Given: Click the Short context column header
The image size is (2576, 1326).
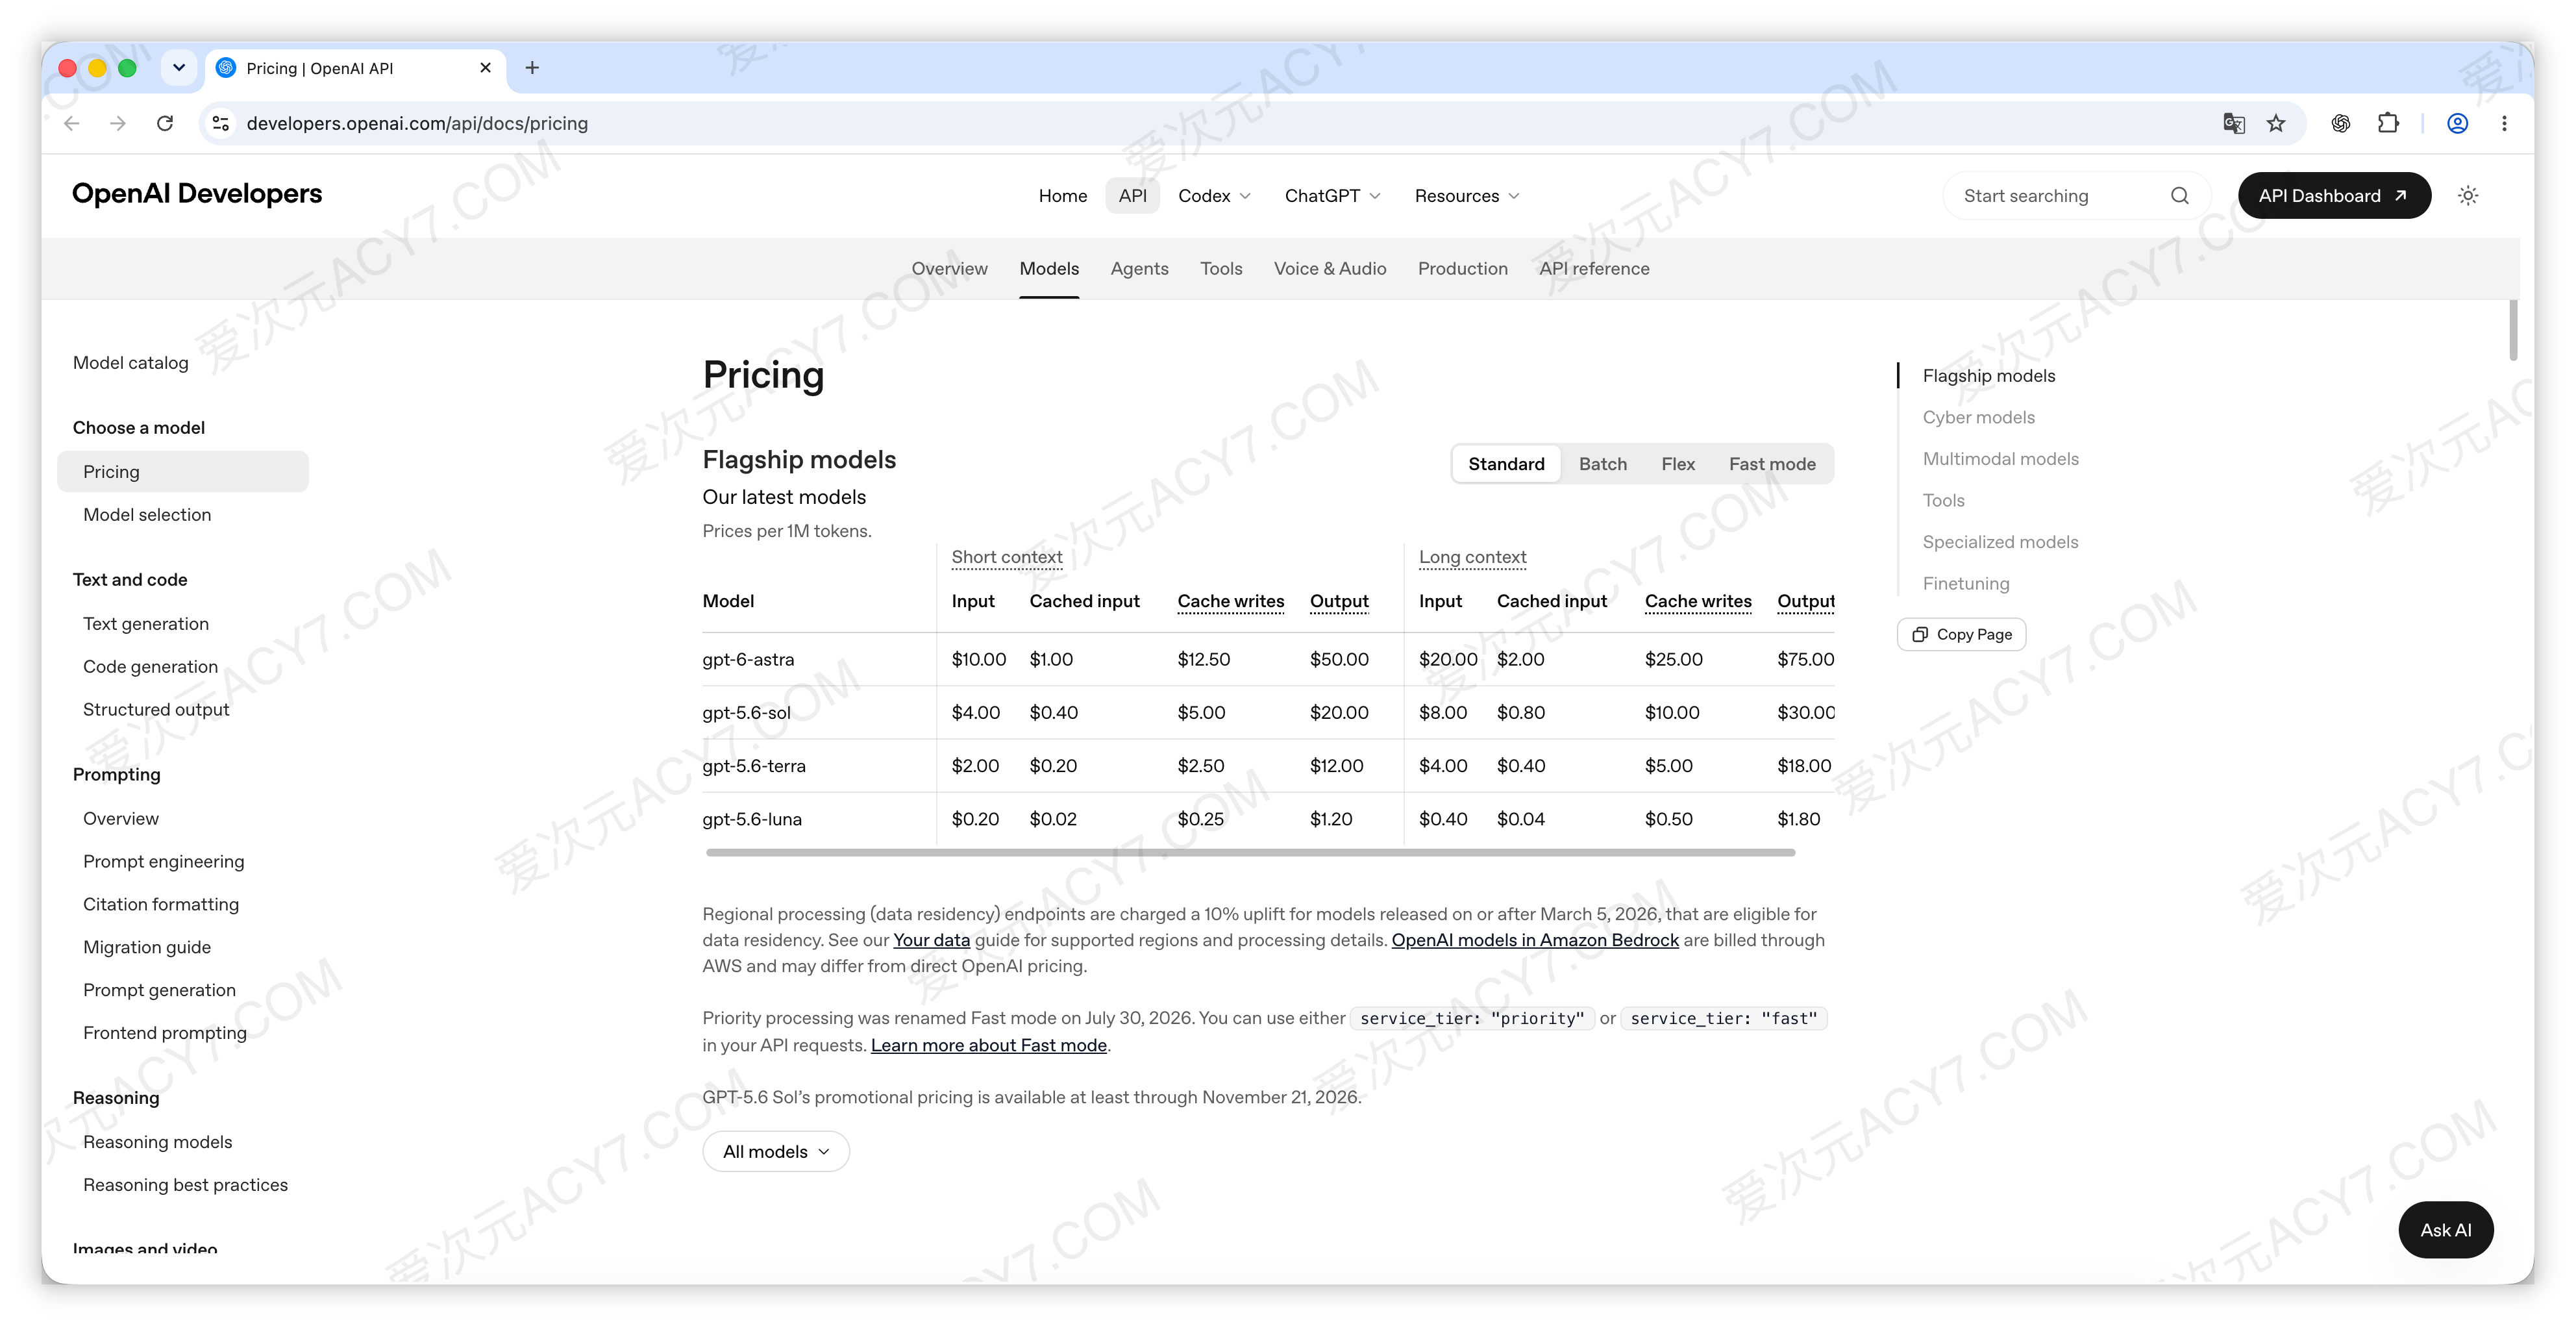Looking at the screenshot, I should click(1006, 557).
